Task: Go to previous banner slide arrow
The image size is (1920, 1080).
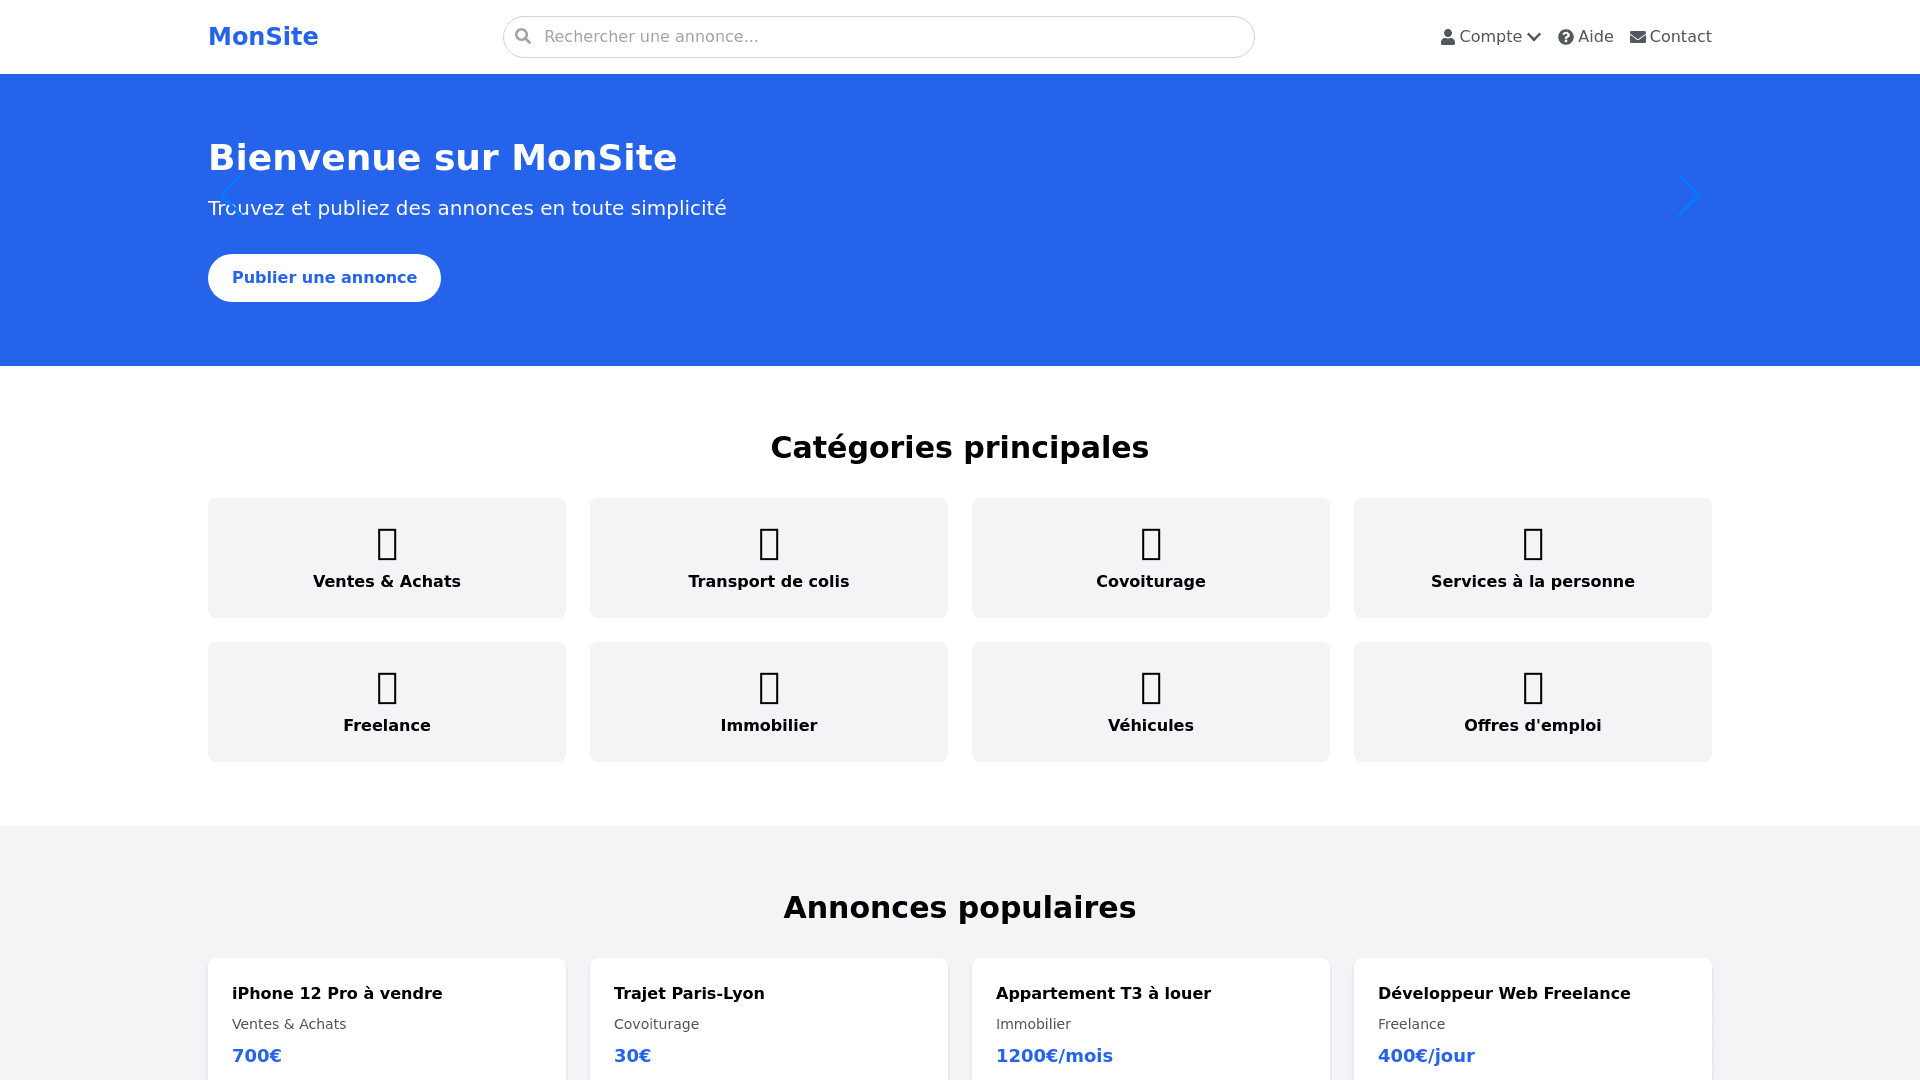Action: coord(230,196)
